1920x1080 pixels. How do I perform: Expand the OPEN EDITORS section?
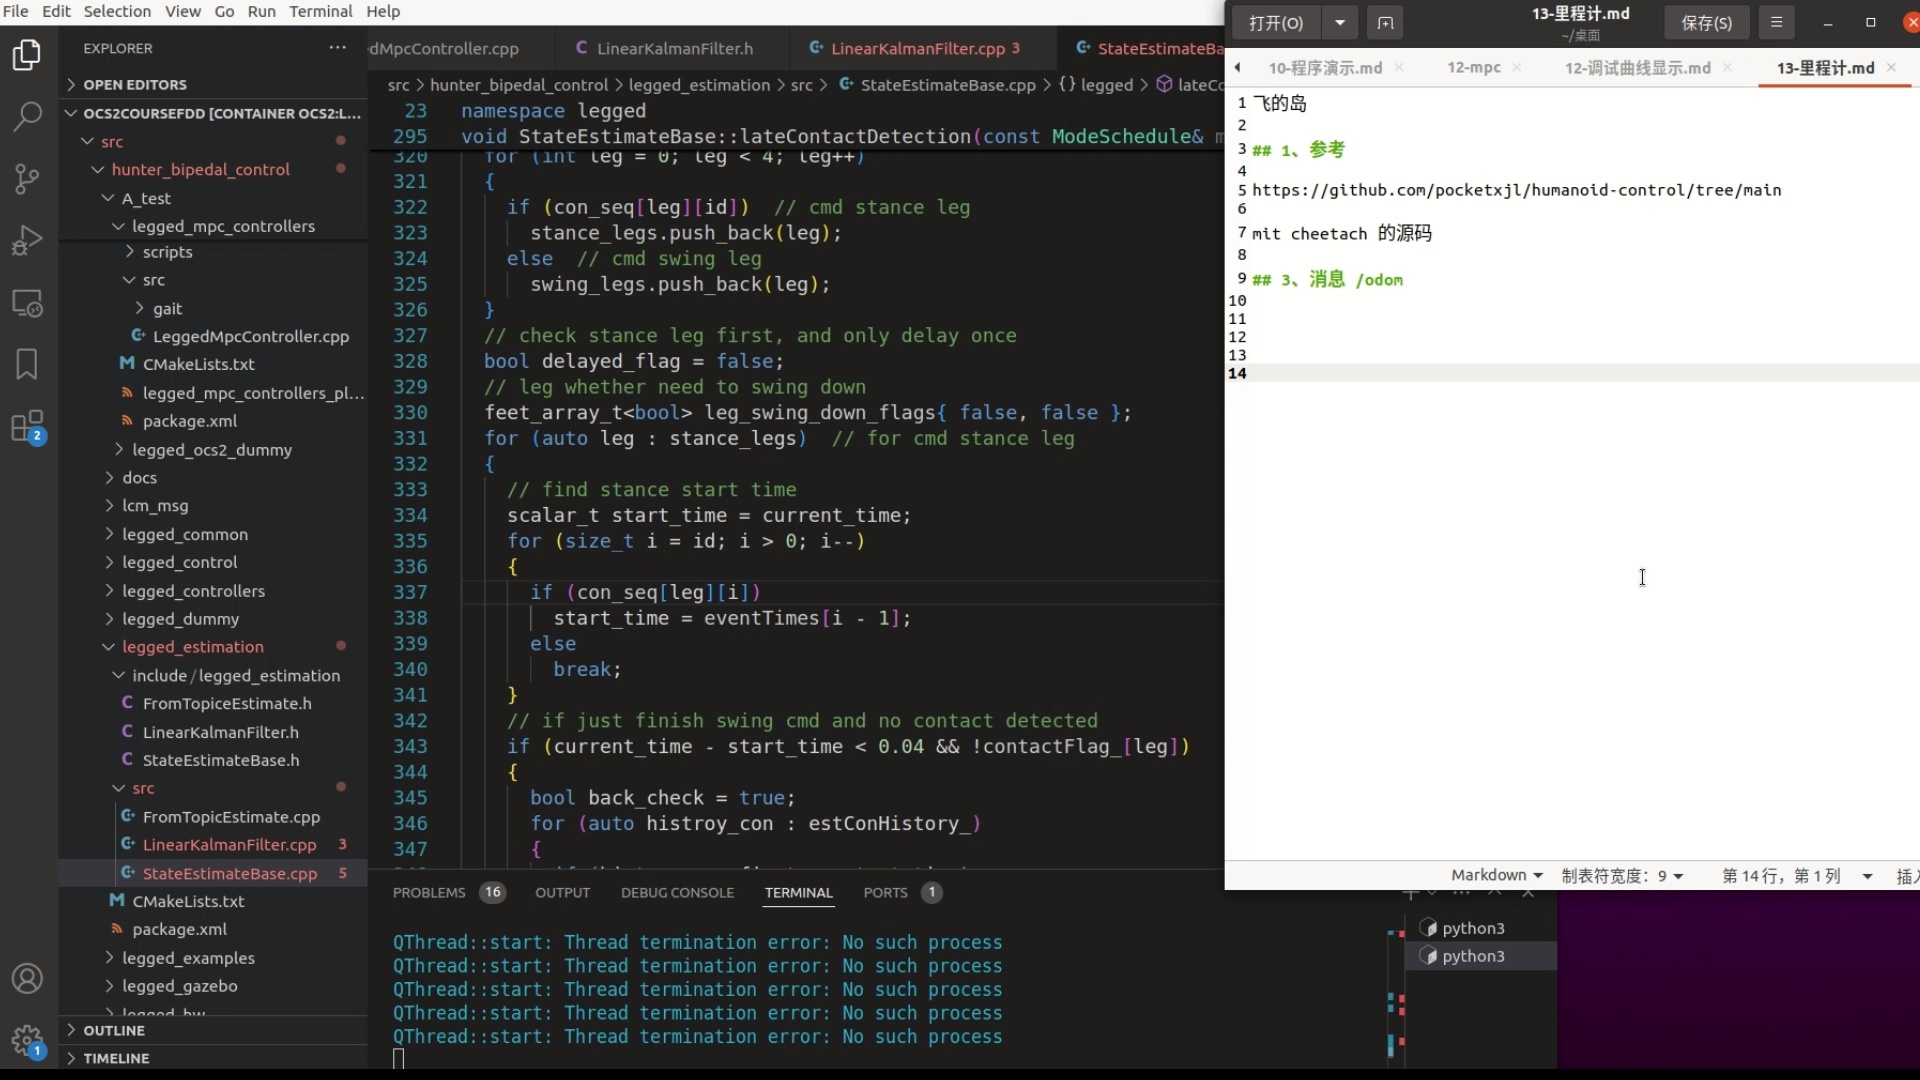[135, 85]
